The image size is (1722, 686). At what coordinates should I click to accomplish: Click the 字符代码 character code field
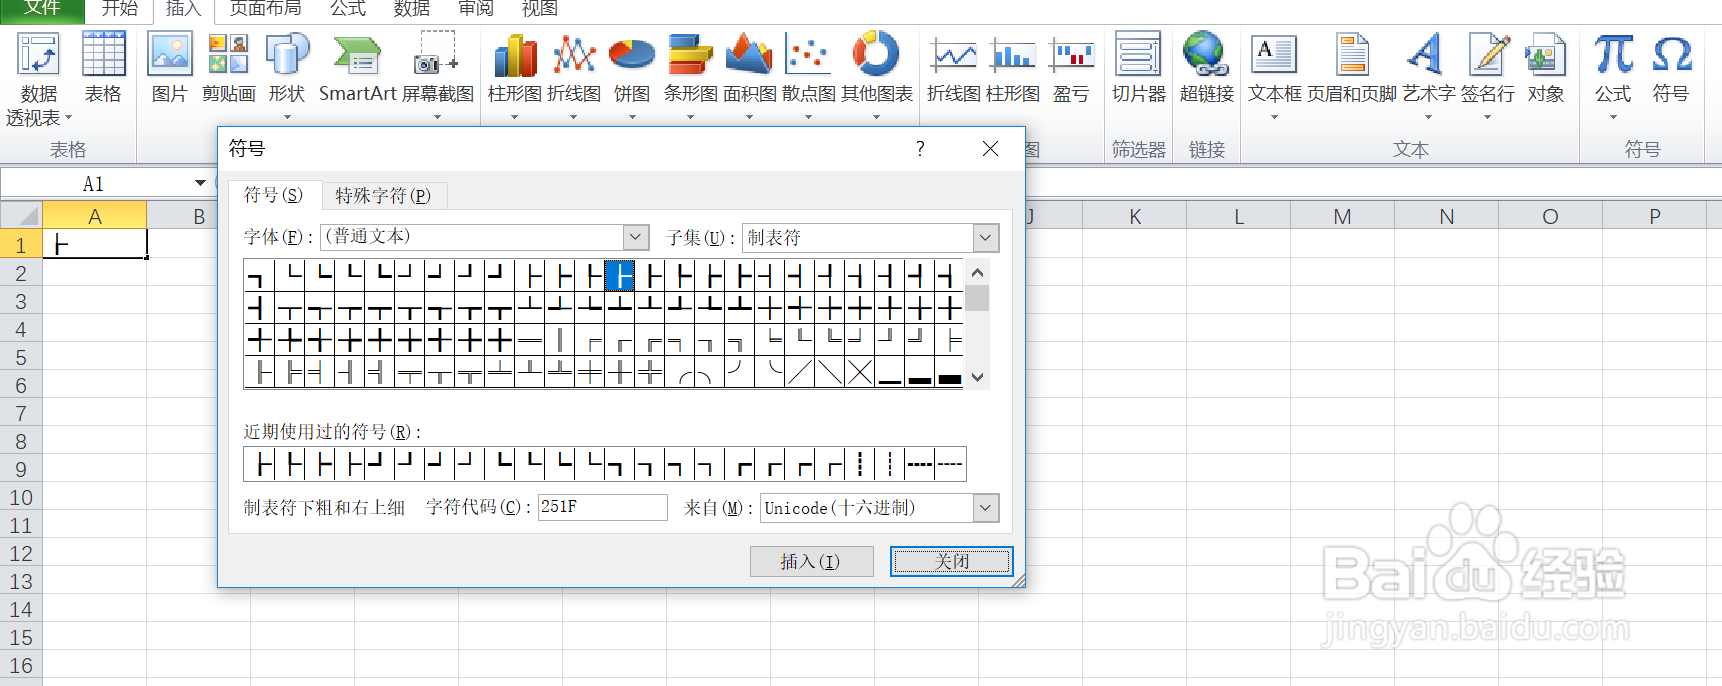pyautogui.click(x=602, y=507)
